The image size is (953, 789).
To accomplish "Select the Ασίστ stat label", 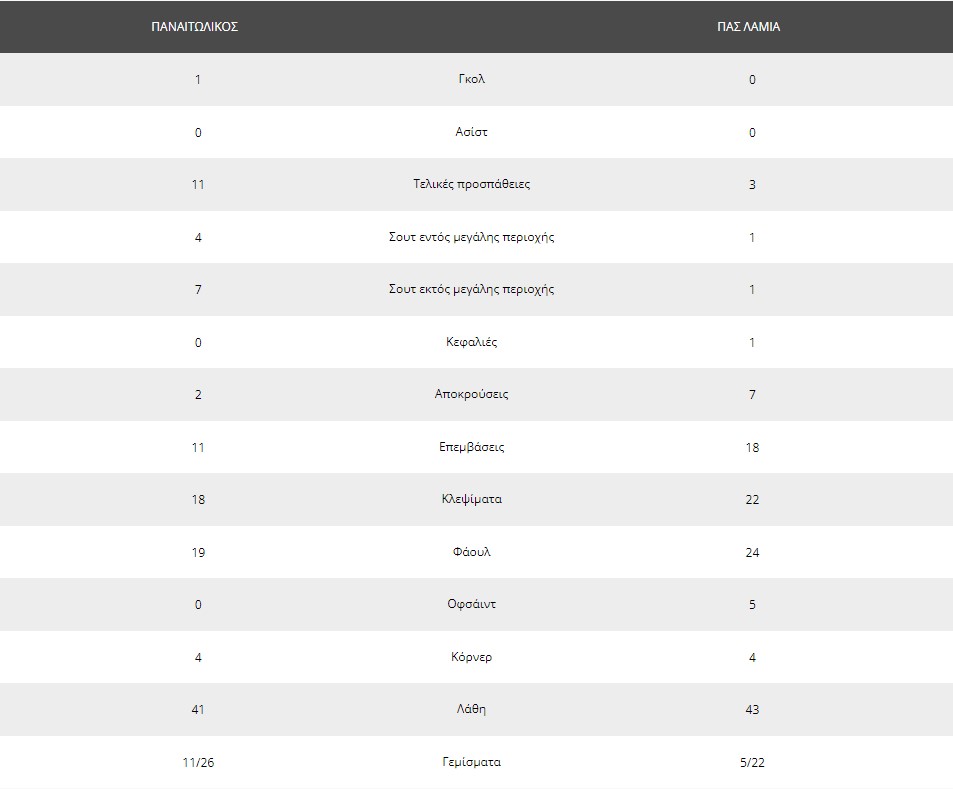I will pos(472,132).
